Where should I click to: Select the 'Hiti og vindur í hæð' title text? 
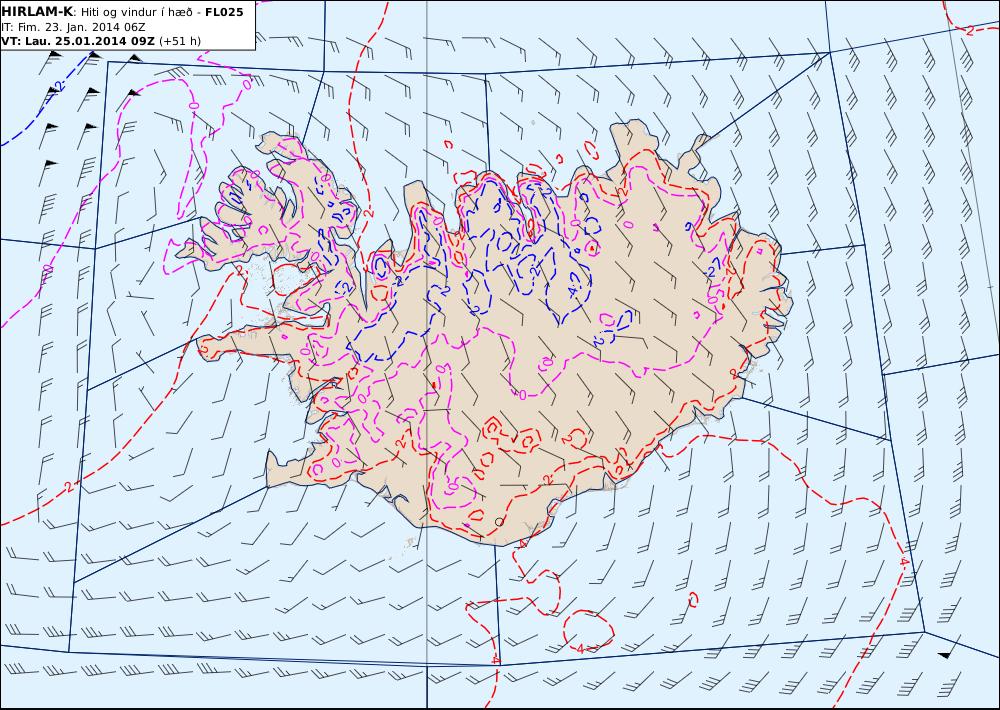(136, 12)
